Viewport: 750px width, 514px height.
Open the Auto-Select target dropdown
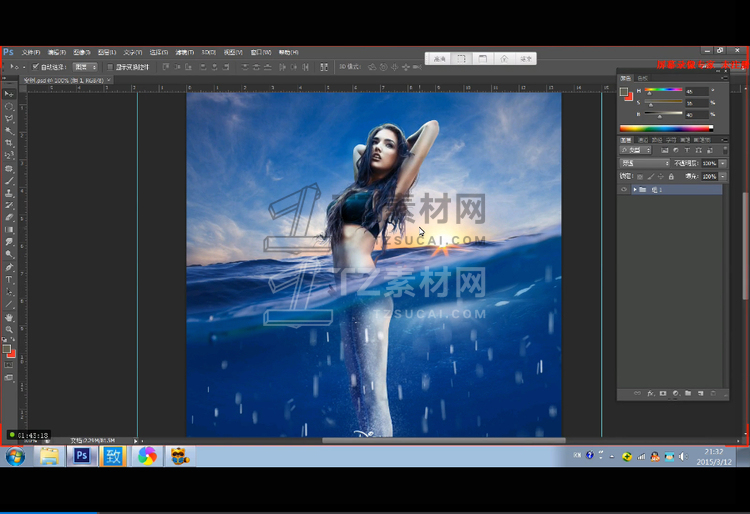[x=84, y=67]
